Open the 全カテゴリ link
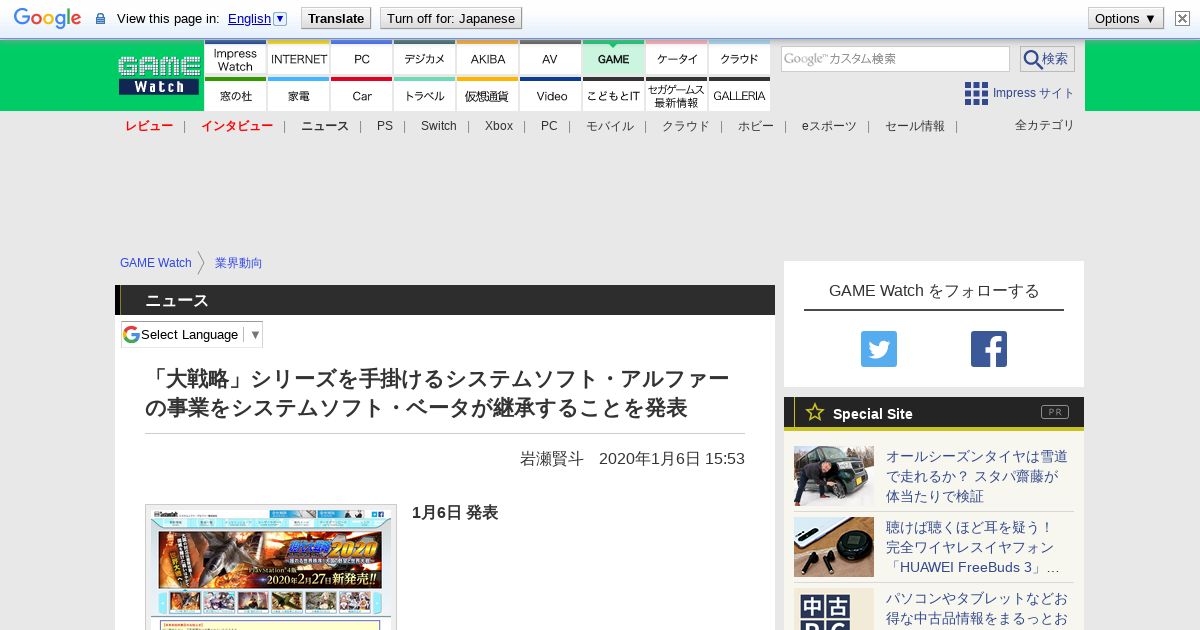The height and width of the screenshot is (630, 1200). point(1045,125)
